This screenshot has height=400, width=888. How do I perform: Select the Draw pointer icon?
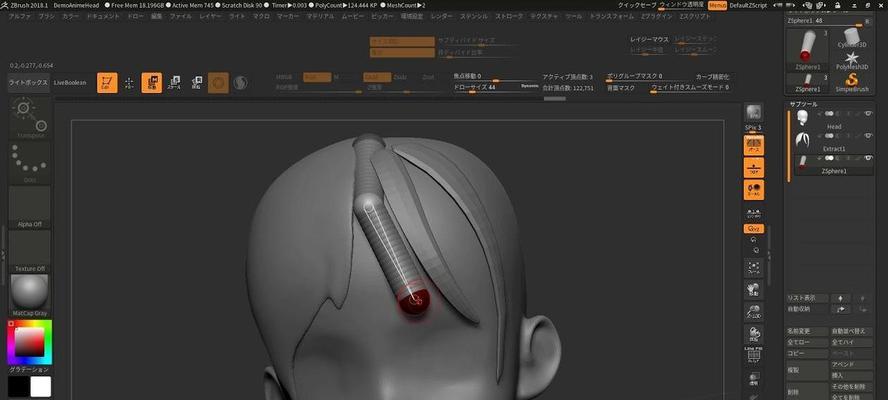click(129, 83)
